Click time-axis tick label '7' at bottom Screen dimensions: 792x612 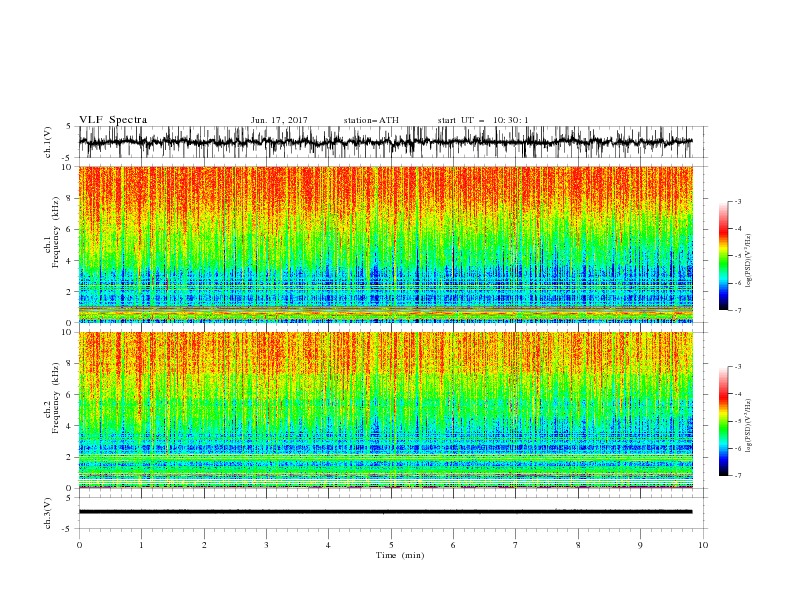tap(516, 545)
